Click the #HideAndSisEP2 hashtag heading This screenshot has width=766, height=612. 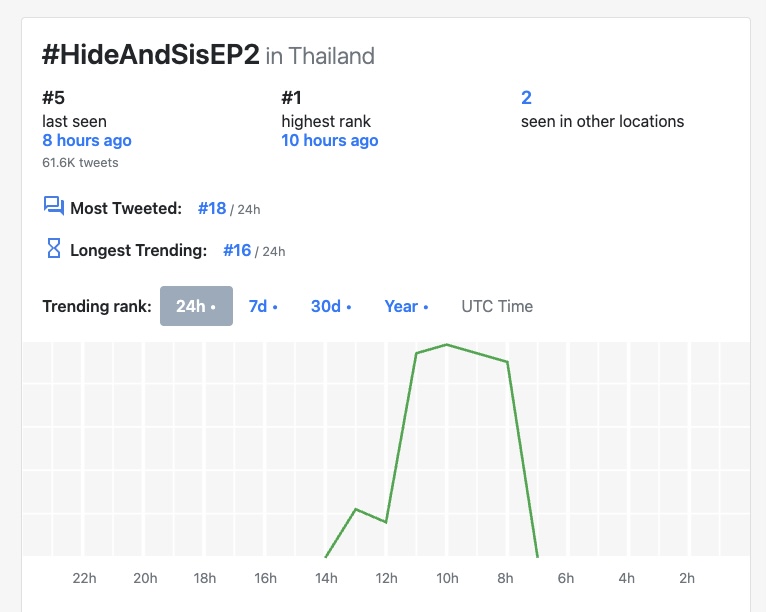(x=150, y=54)
